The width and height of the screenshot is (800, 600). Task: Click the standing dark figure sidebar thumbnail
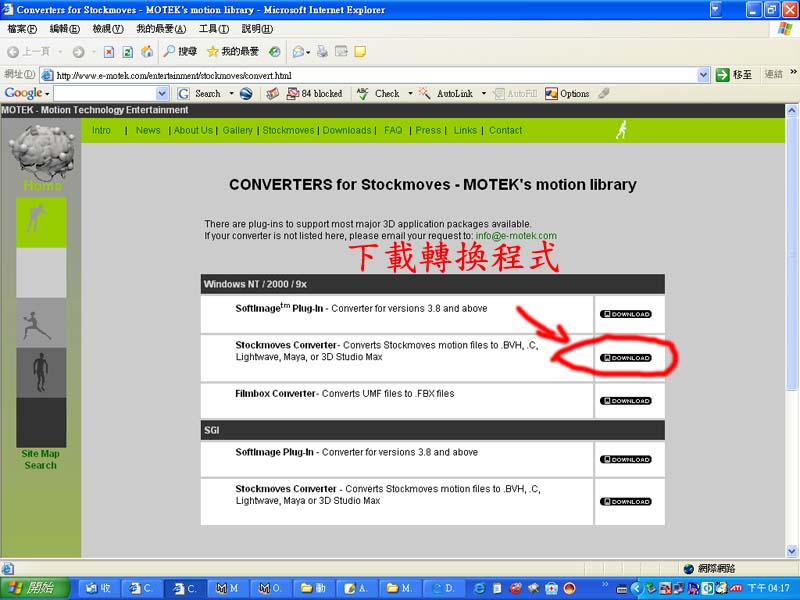point(41,372)
